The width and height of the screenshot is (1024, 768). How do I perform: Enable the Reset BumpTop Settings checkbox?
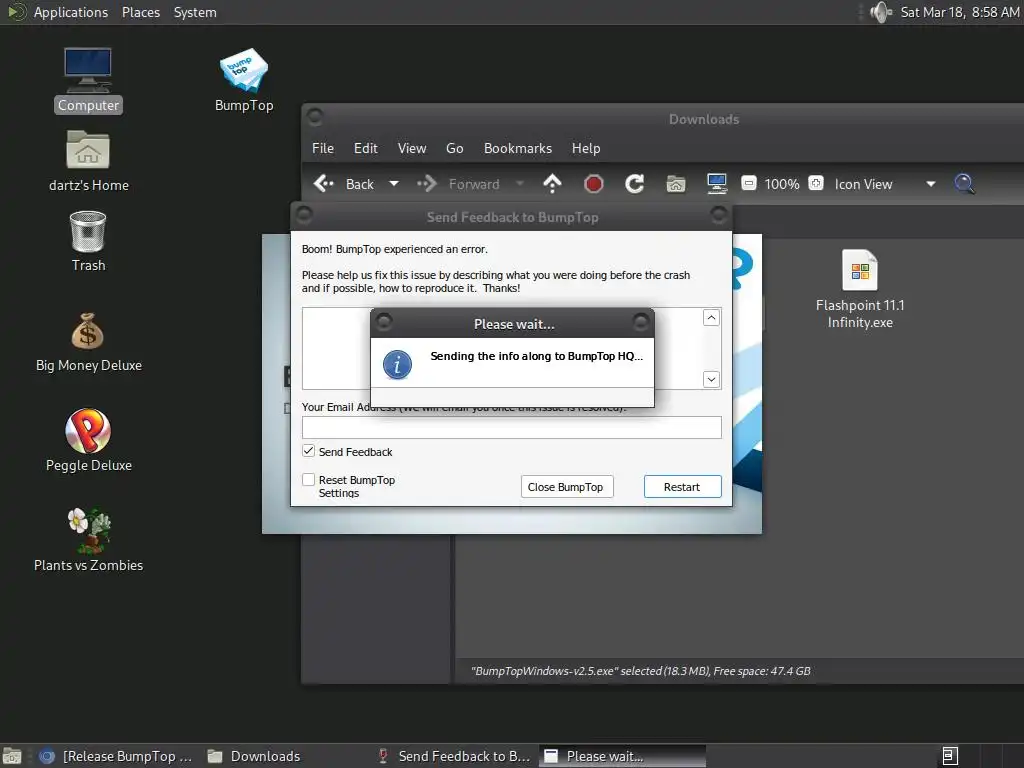point(309,480)
